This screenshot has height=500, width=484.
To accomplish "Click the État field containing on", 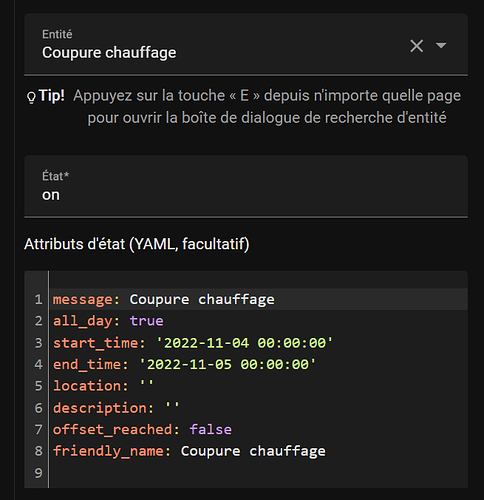I will (246, 186).
